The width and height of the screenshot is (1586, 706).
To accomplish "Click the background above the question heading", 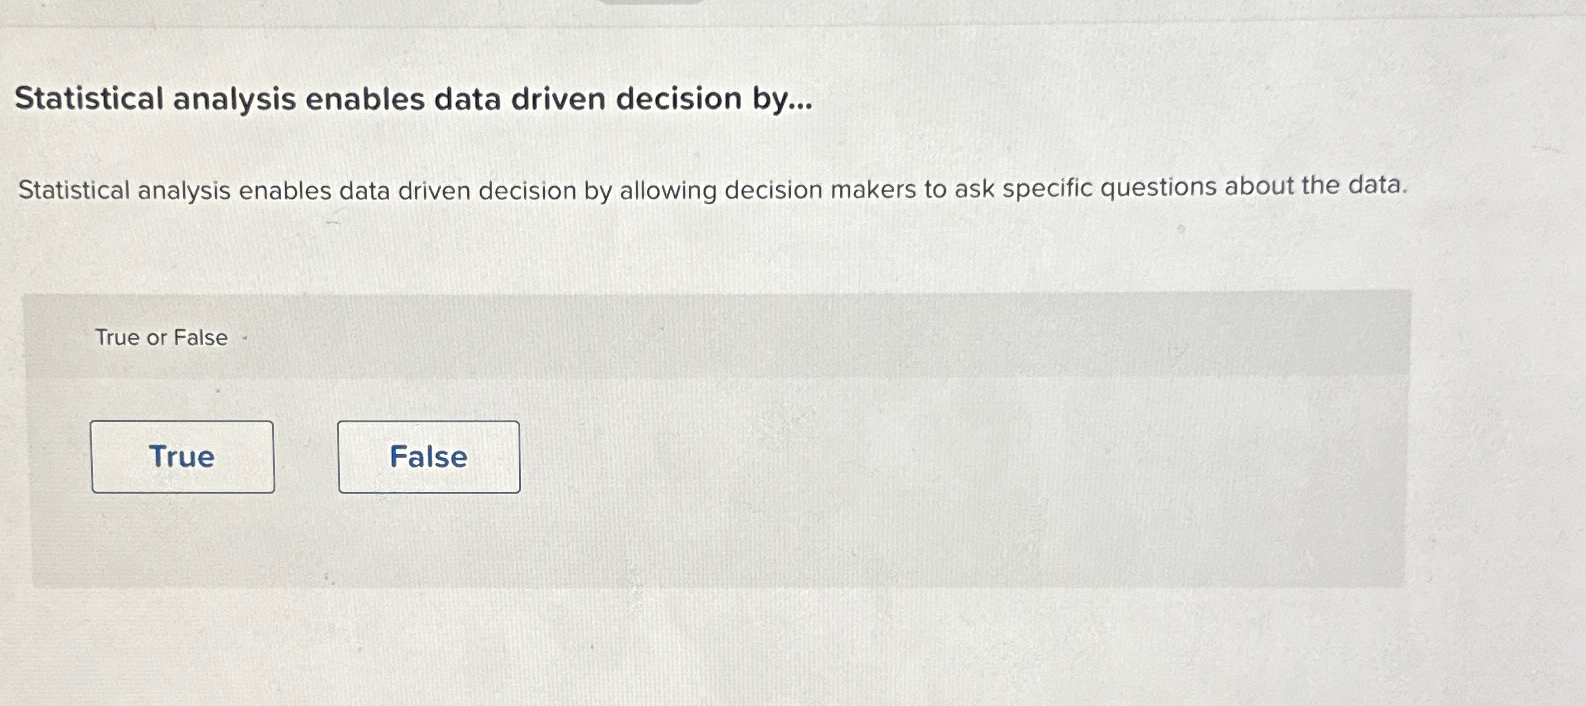I will [790, 45].
